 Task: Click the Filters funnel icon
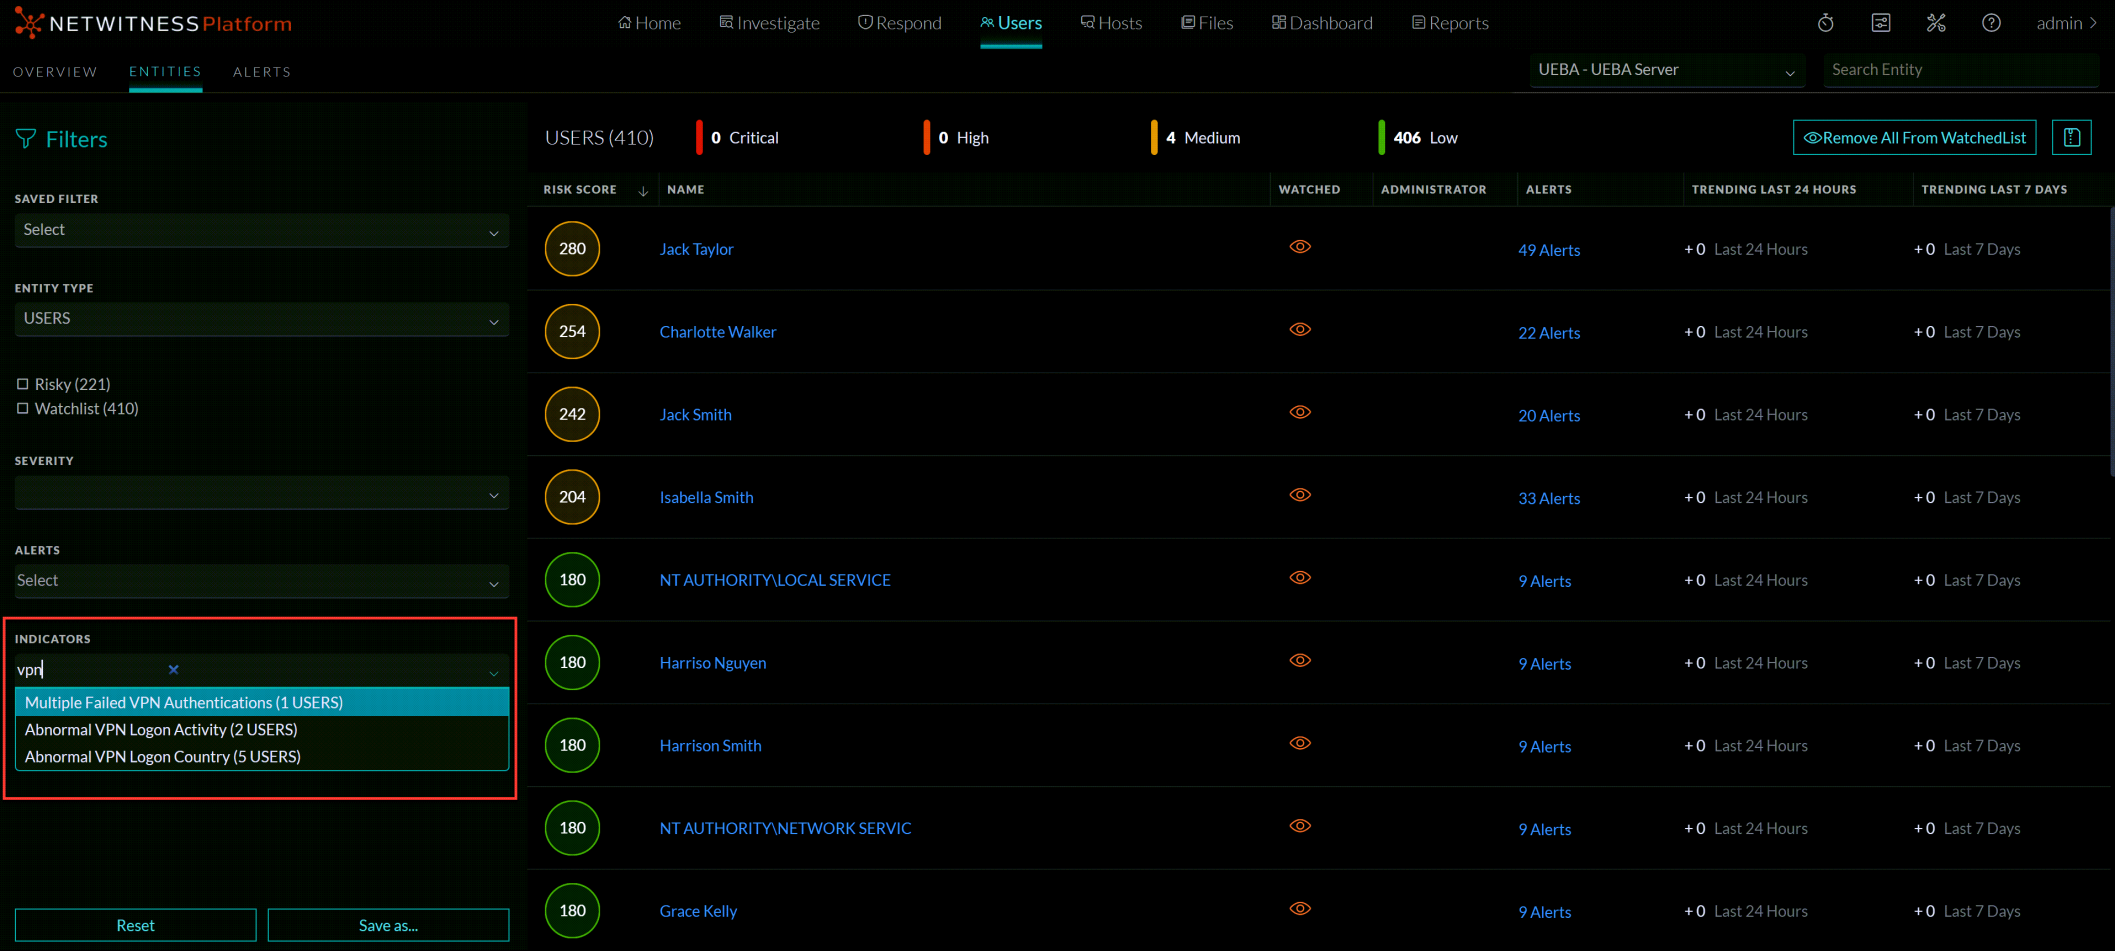(24, 138)
